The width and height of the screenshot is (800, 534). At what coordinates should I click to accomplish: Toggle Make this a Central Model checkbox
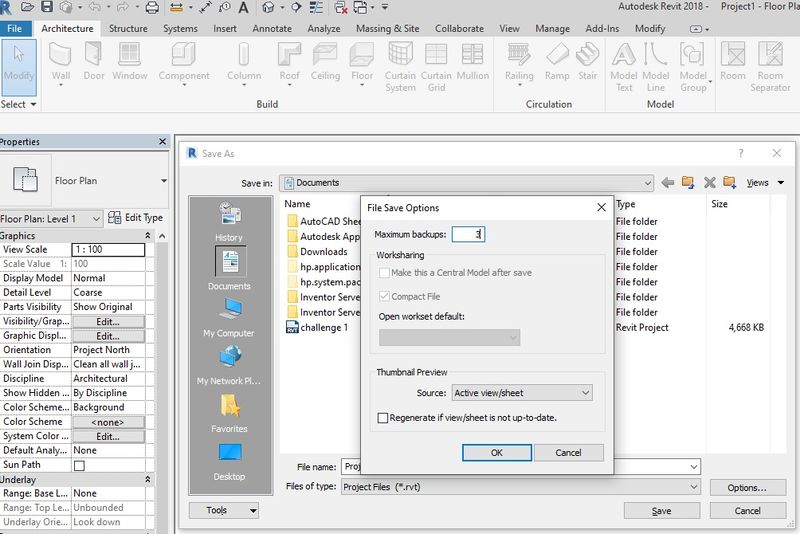pos(384,273)
